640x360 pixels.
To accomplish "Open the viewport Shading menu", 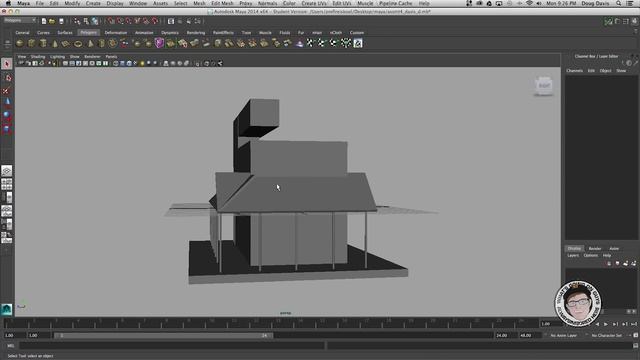I will coord(38,57).
